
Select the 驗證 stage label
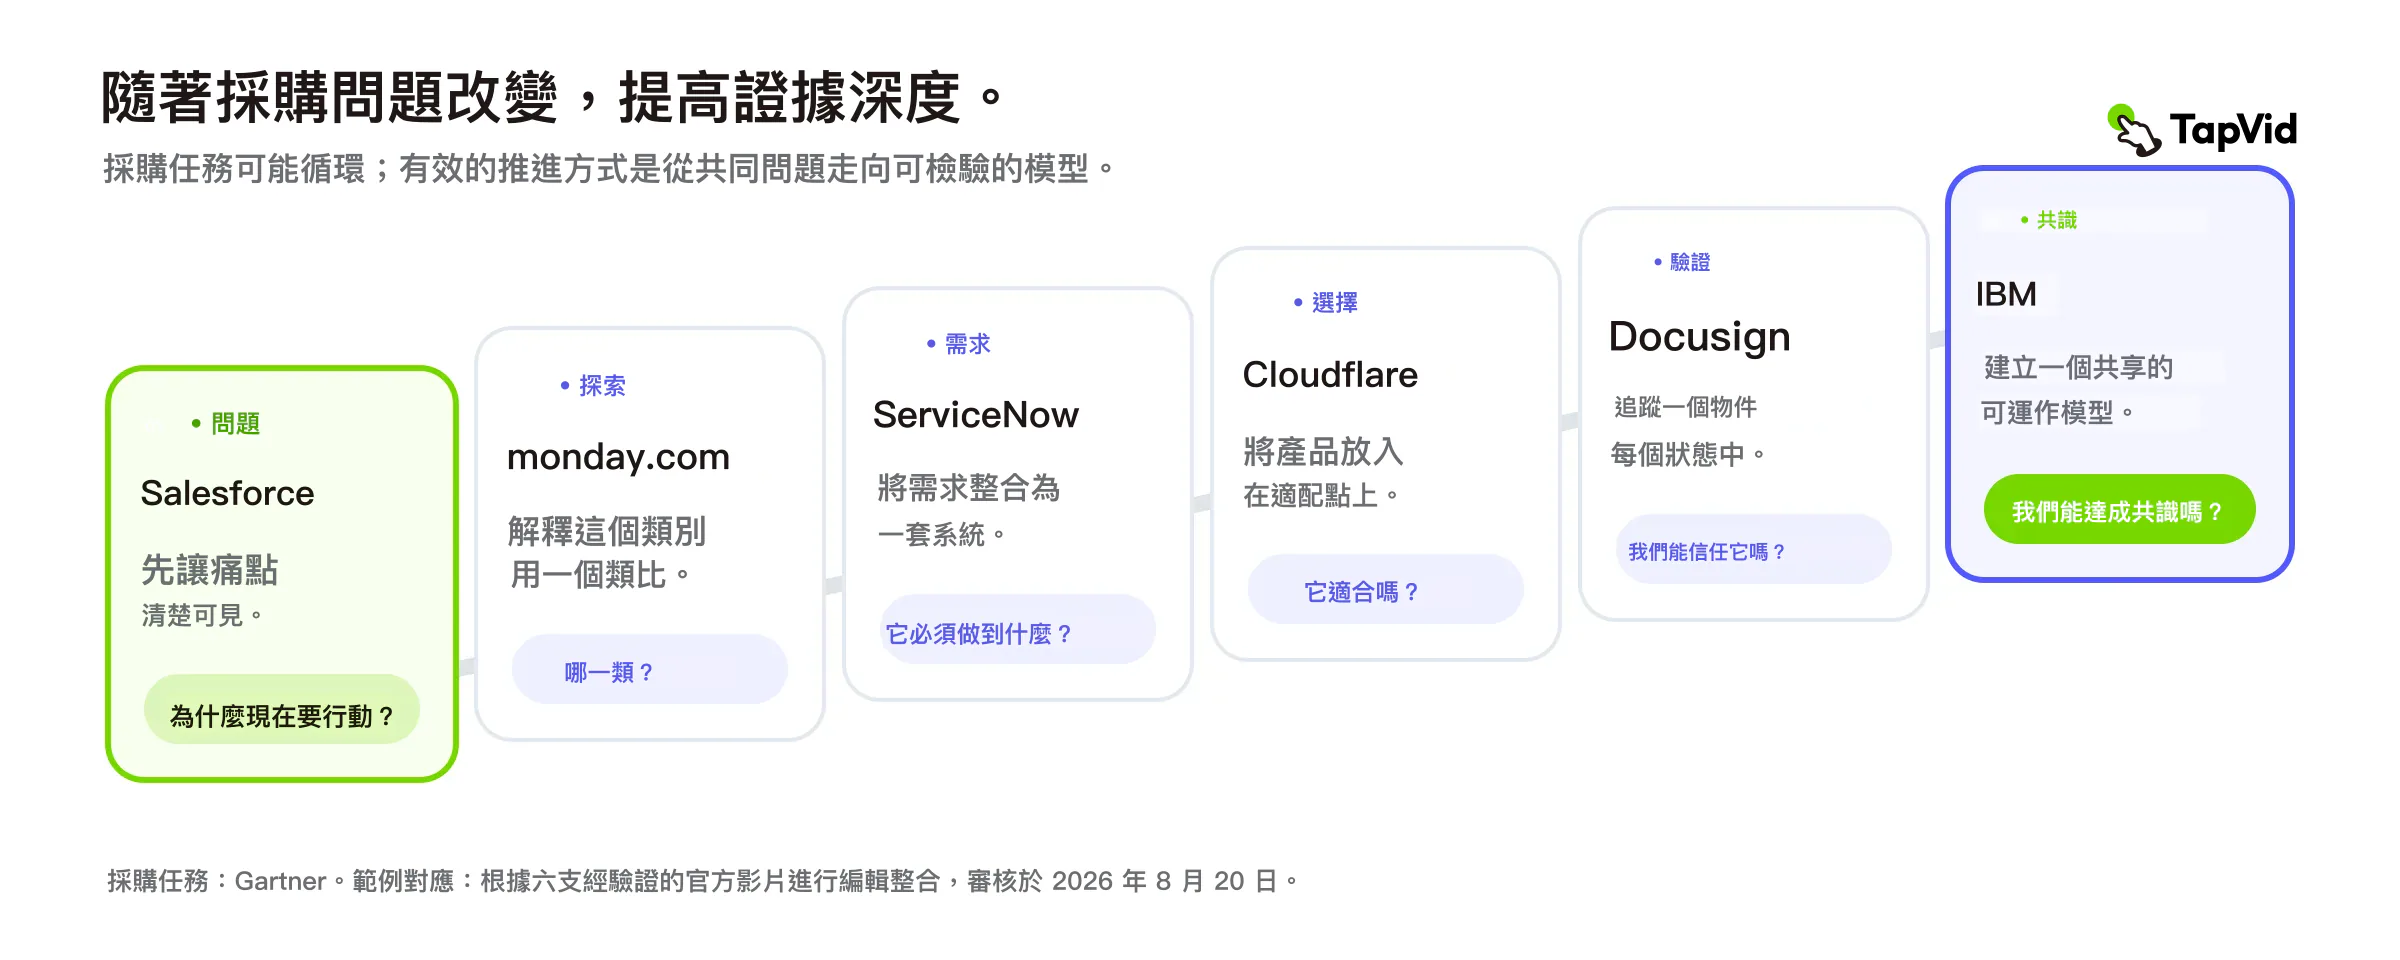pyautogui.click(x=1690, y=262)
